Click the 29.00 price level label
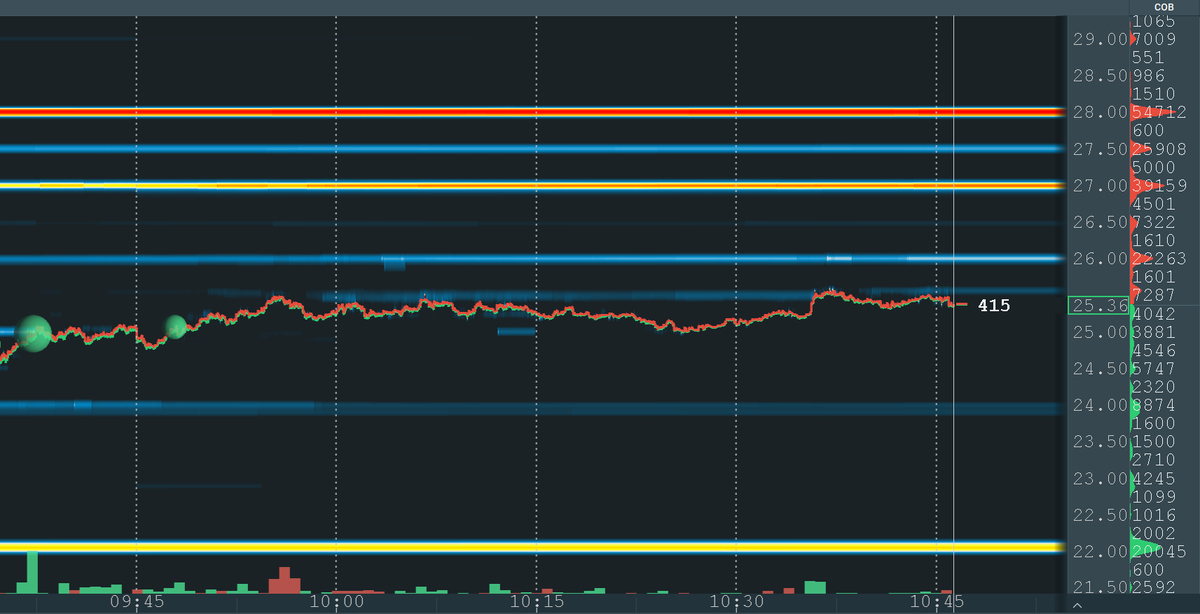1200x614 pixels. click(1100, 39)
